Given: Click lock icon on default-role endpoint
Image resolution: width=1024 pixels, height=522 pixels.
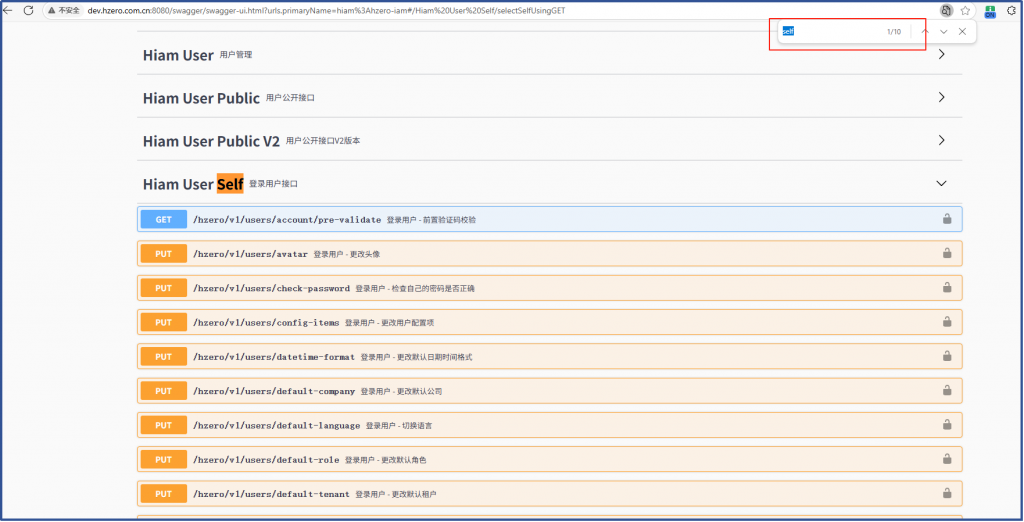Looking at the screenshot, I should tap(946, 460).
